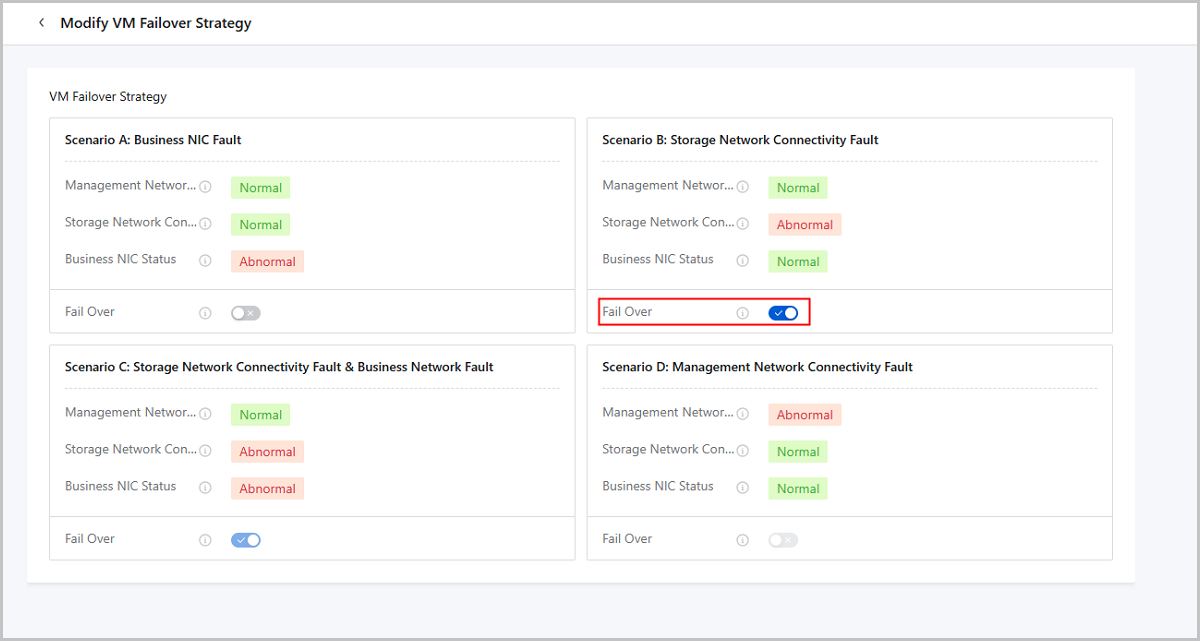Click the disabled Fail Over switch in Scenario D
Screen dimensions: 1200x641
pos(783,540)
